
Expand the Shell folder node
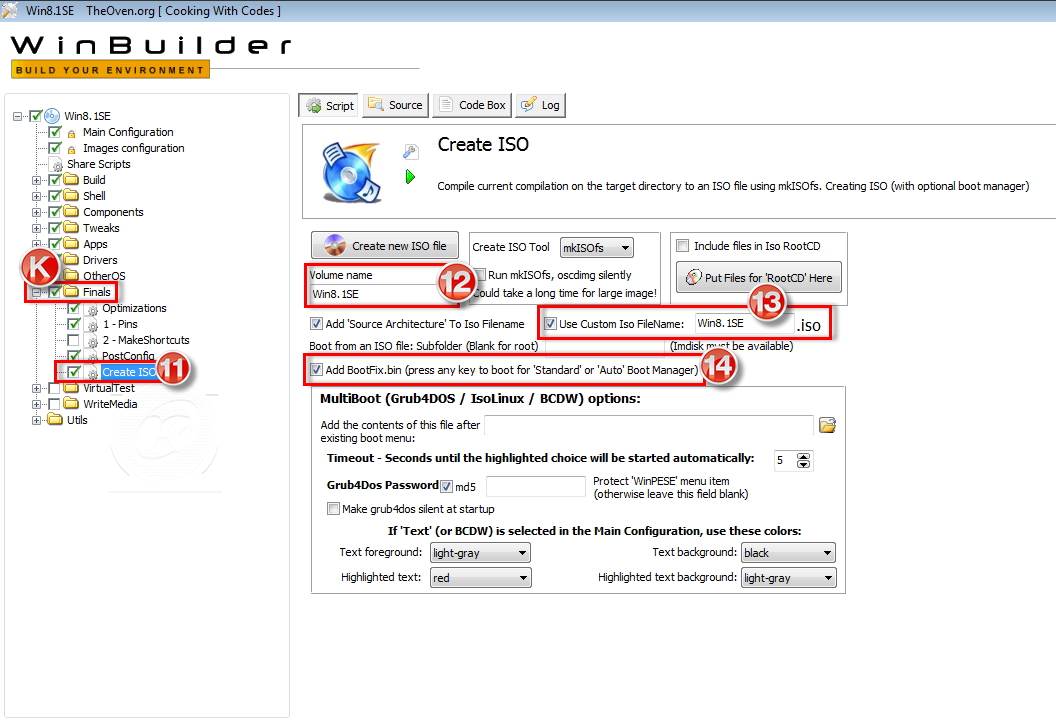(x=36, y=197)
